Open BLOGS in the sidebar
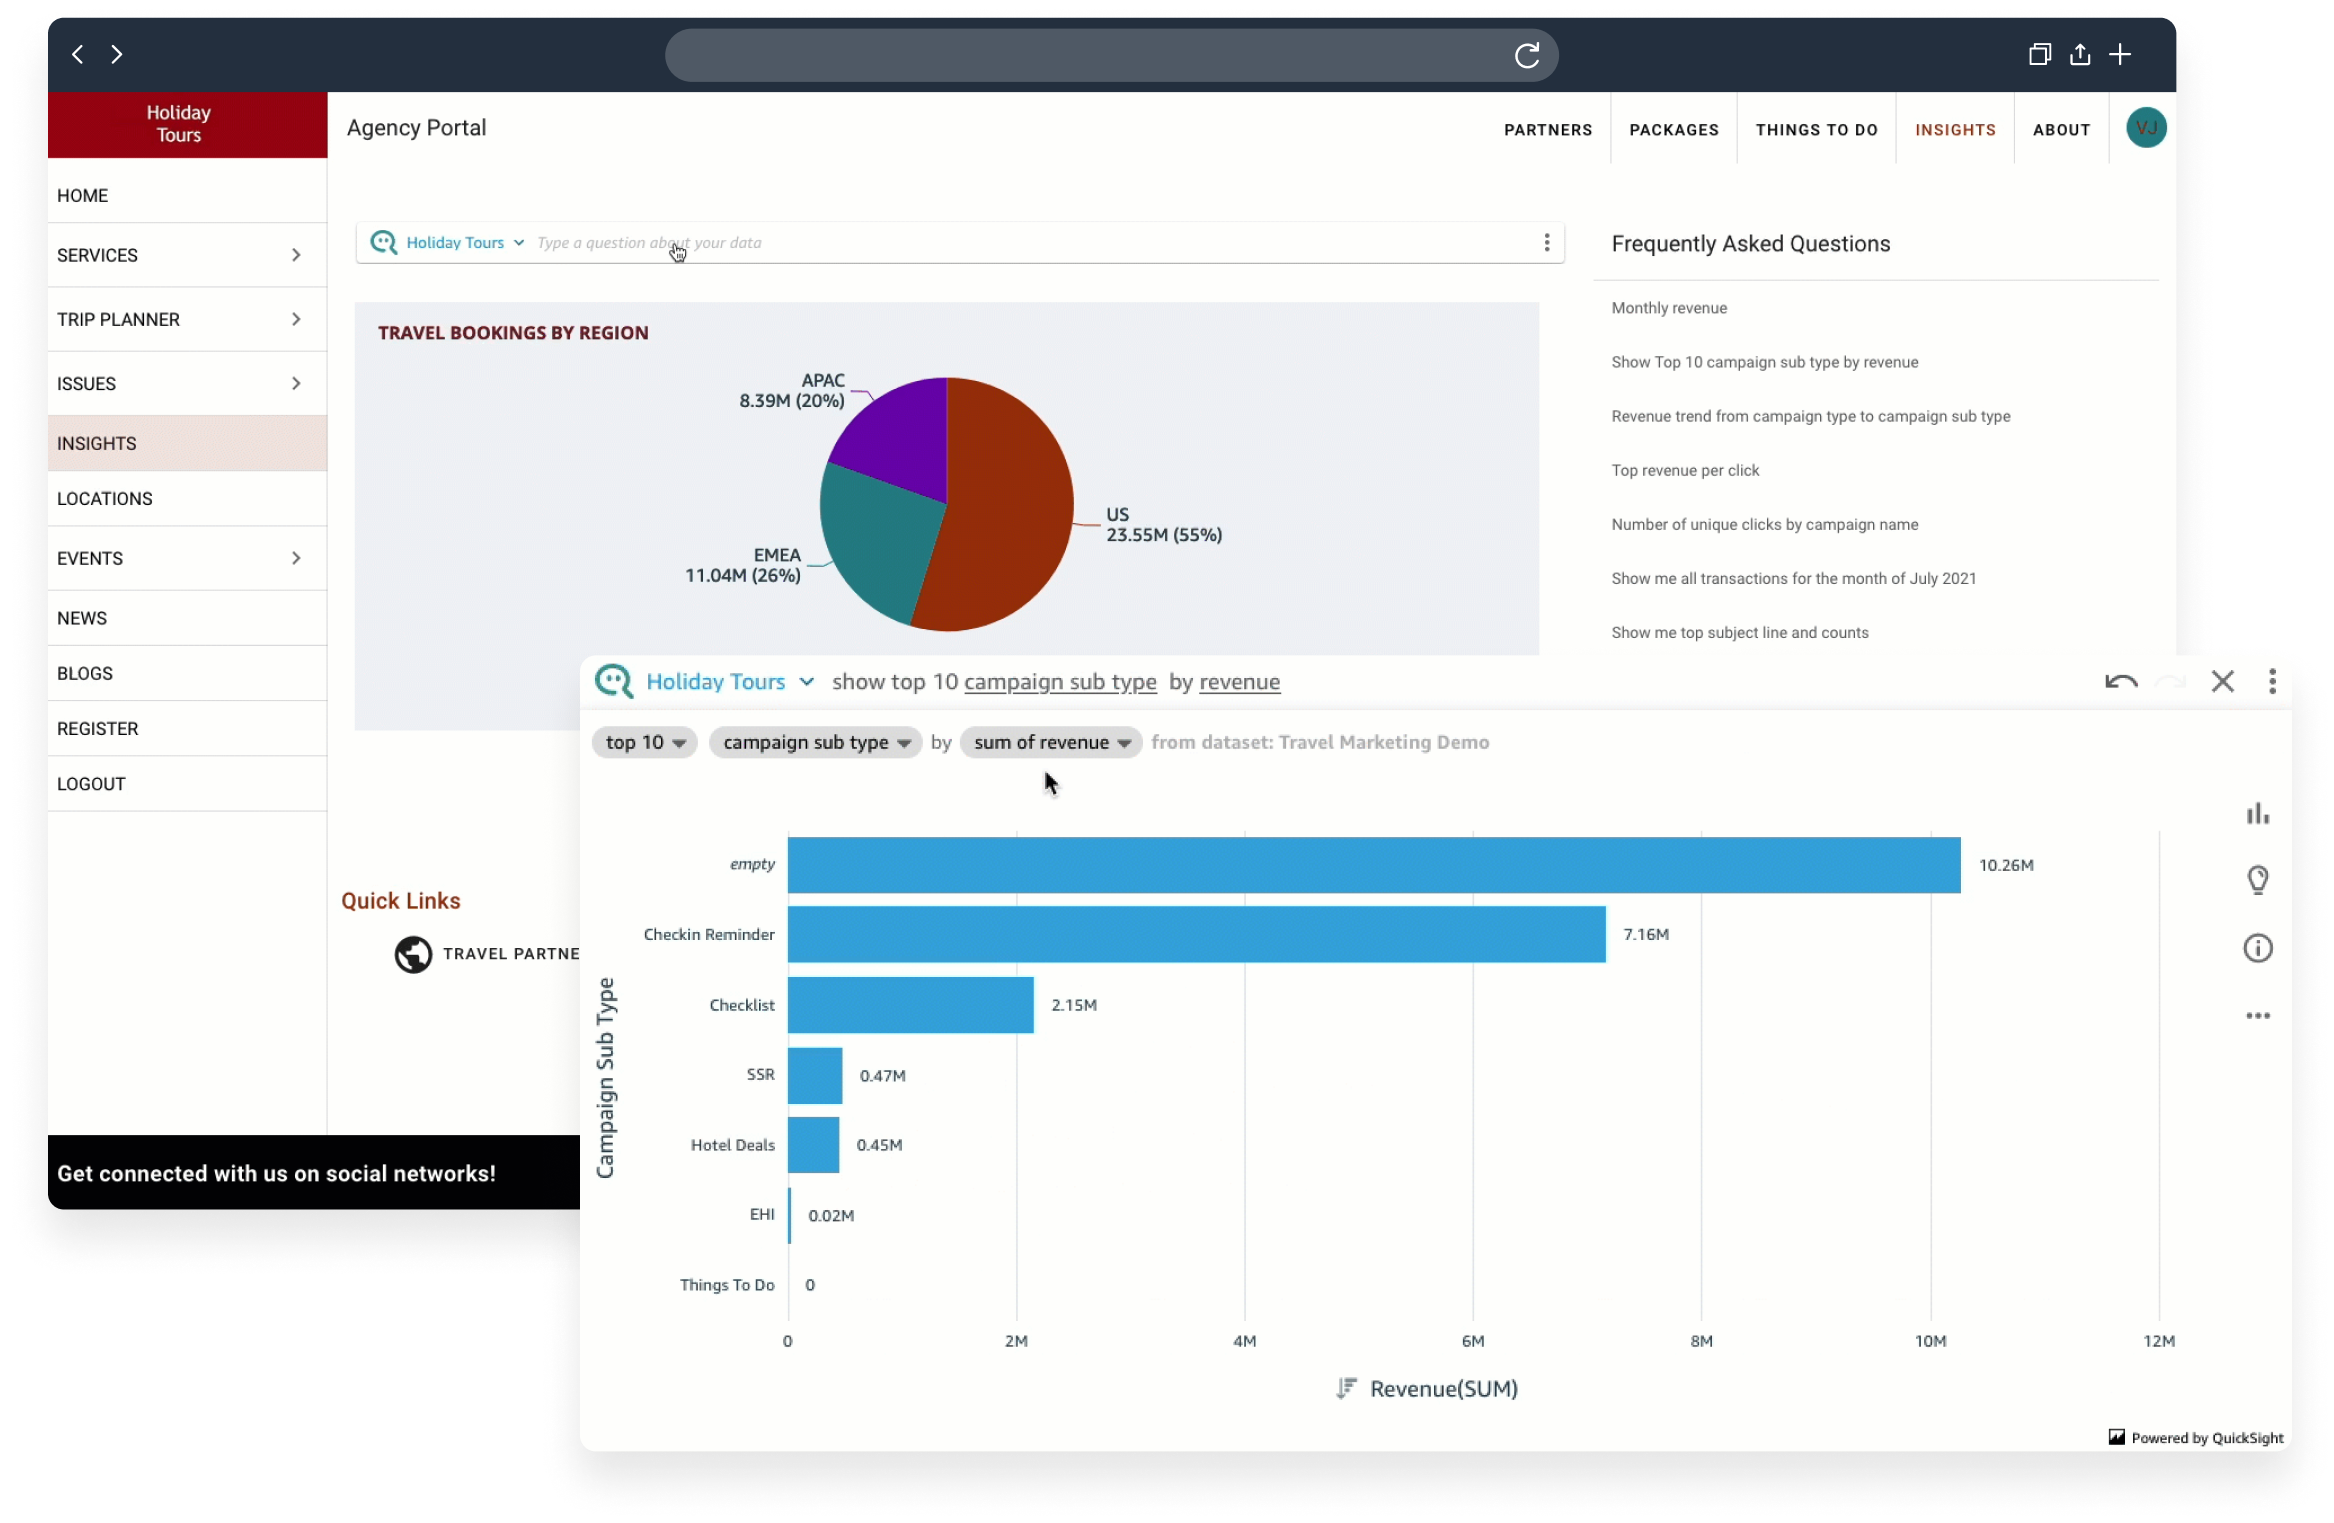Screen dimensions: 2334x1523 point(187,673)
